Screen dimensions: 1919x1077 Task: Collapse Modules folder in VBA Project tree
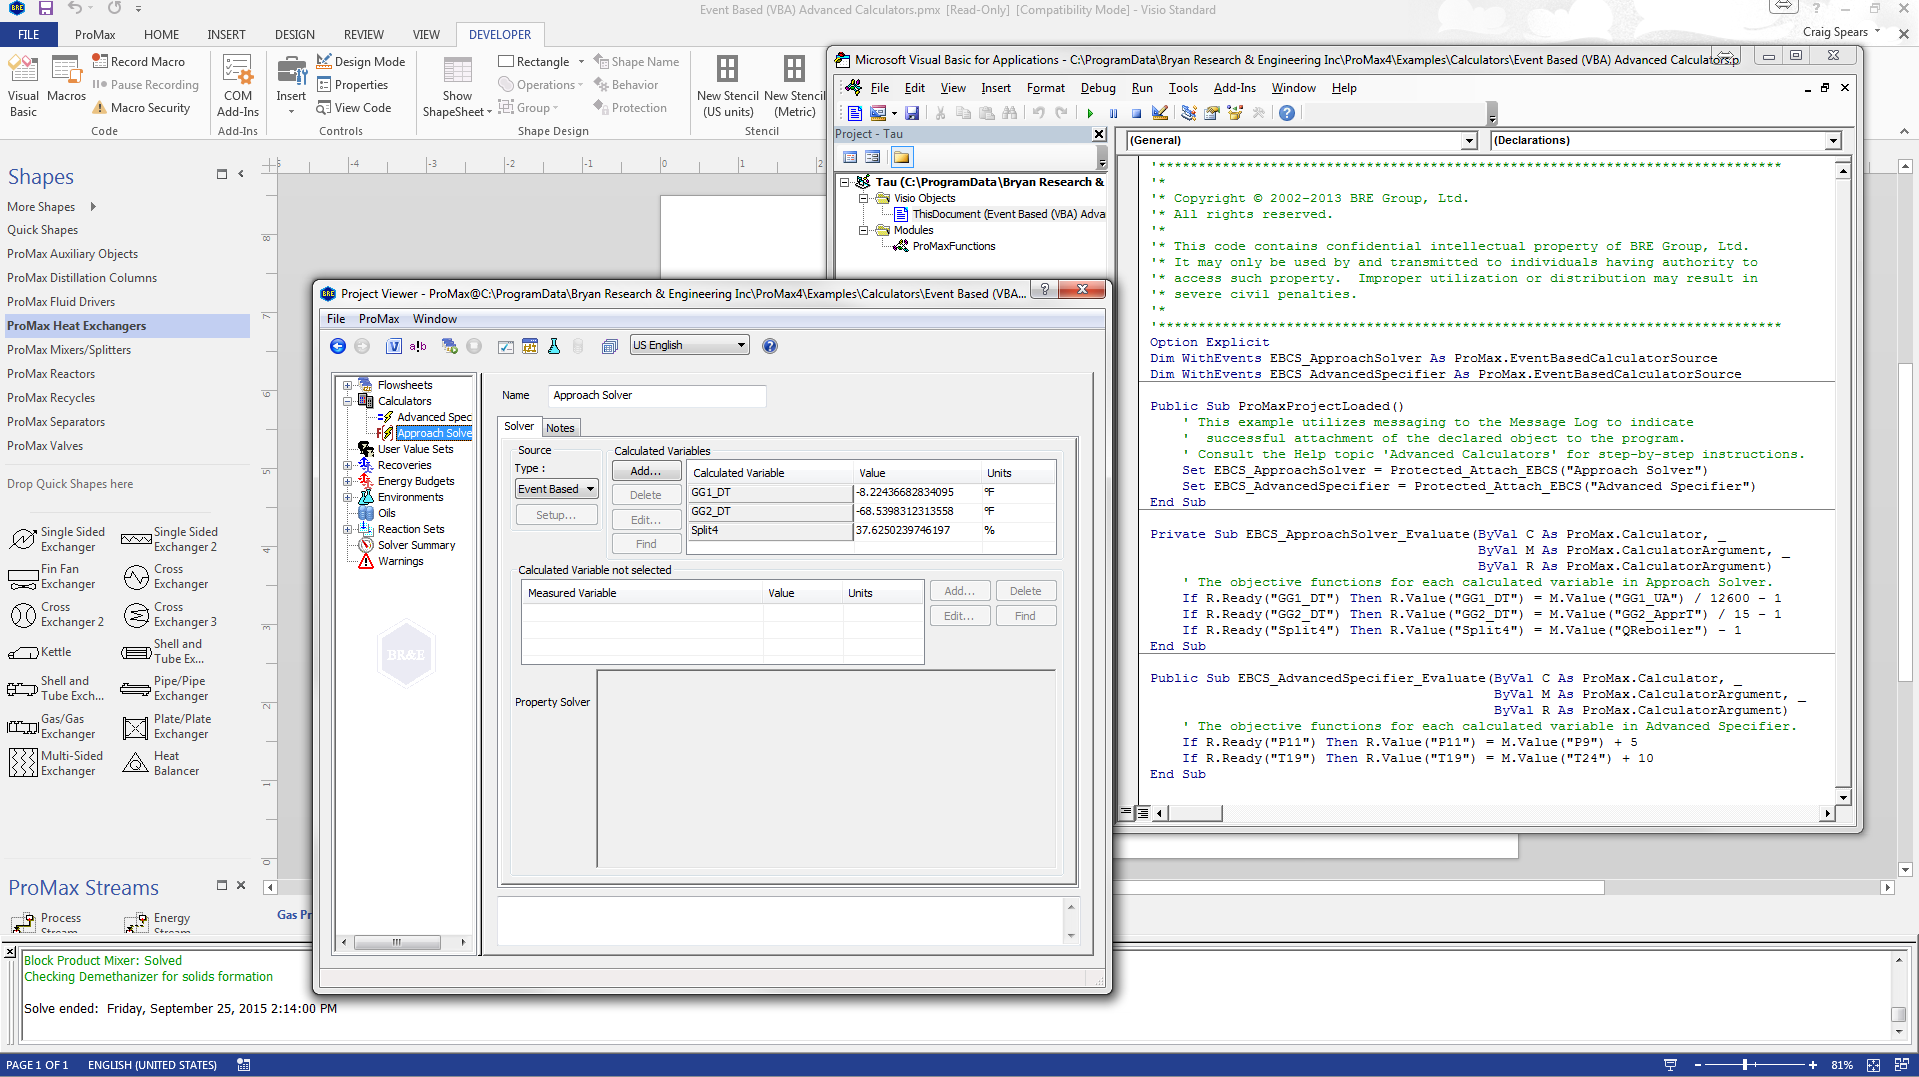(x=863, y=230)
